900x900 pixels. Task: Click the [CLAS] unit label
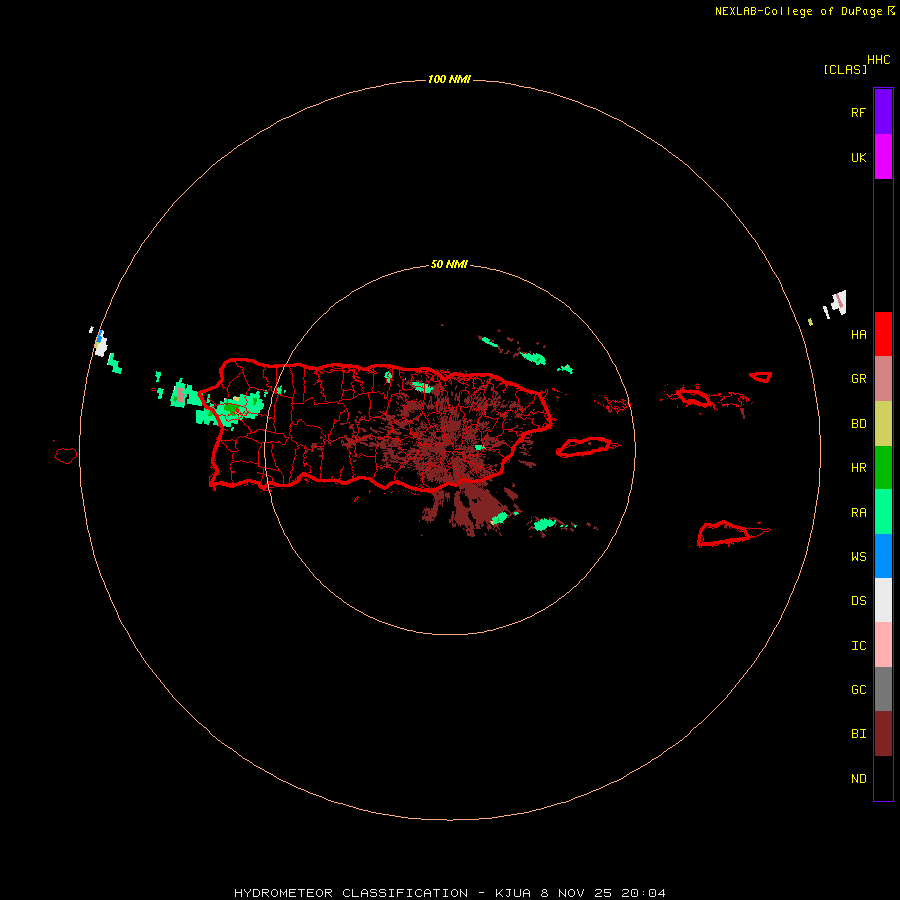[x=845, y=69]
